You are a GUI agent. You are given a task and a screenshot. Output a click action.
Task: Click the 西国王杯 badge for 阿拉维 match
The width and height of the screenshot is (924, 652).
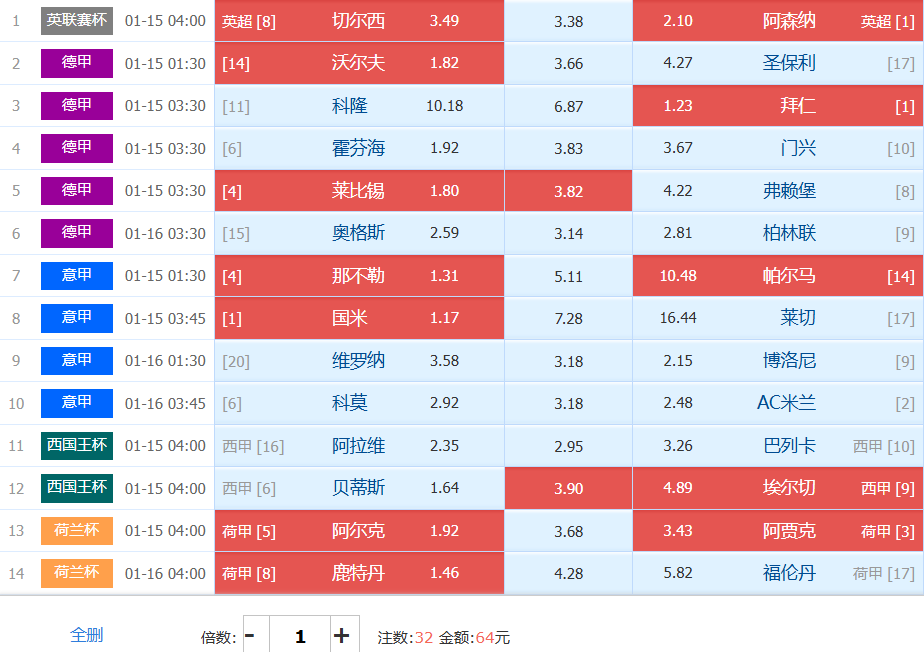[x=77, y=445]
